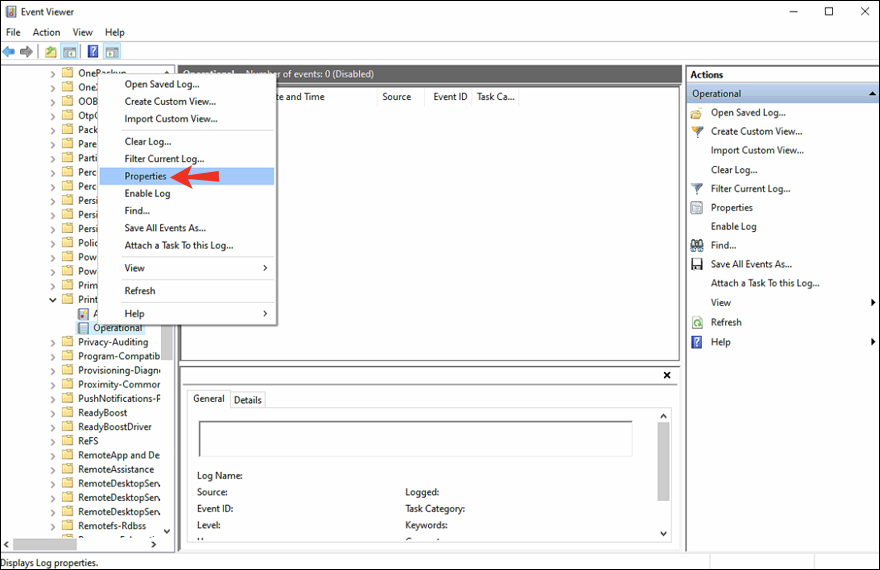Collapse the expanded Print folder node
Screen dimensions: 880x570
tap(53, 300)
